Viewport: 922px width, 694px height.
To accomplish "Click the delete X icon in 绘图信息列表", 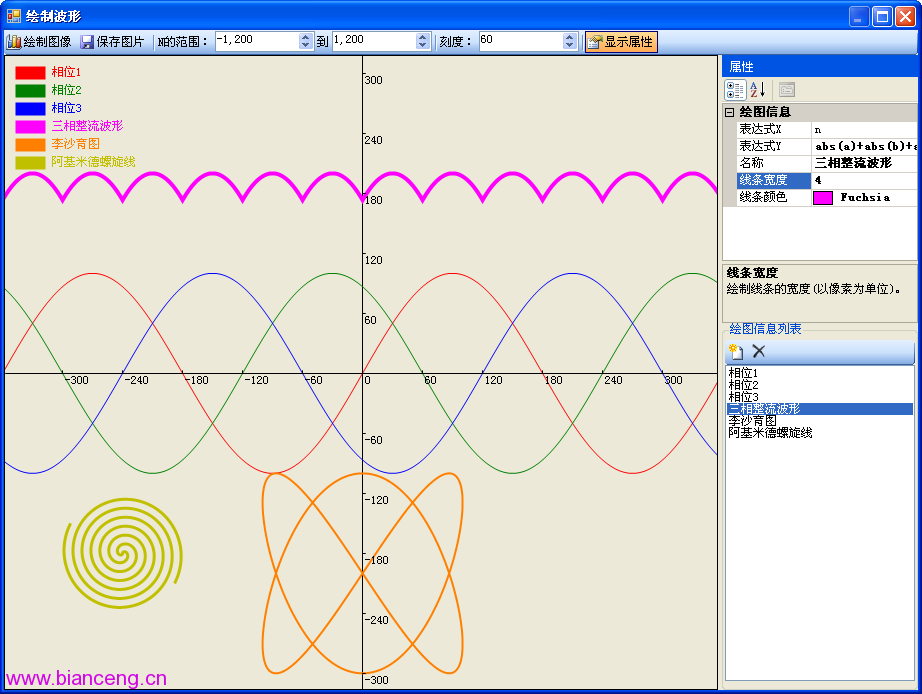I will pos(759,352).
